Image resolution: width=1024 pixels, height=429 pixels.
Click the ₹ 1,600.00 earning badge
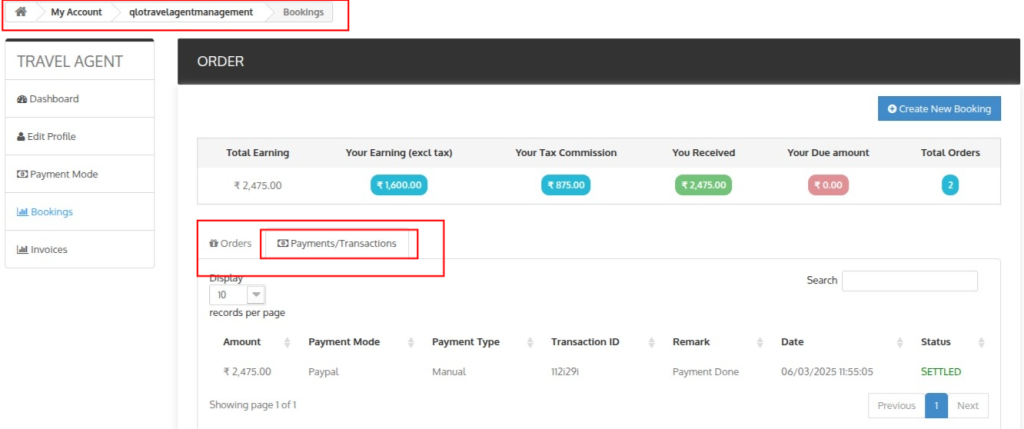point(399,185)
